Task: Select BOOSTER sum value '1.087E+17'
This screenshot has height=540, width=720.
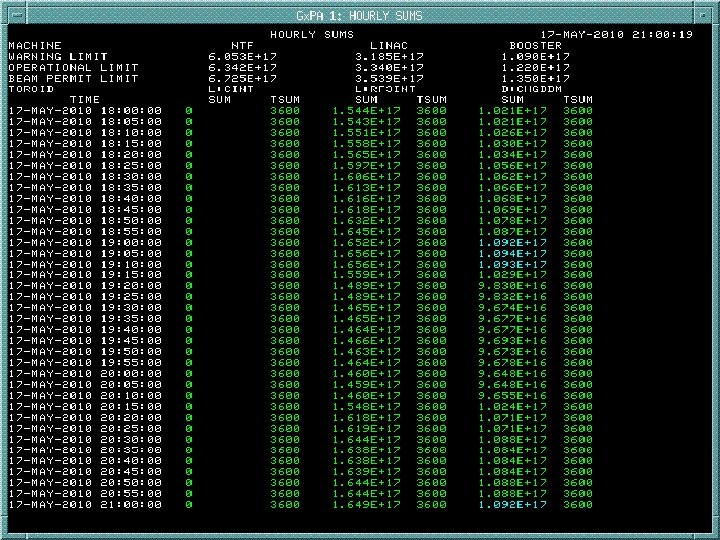Action: point(512,231)
